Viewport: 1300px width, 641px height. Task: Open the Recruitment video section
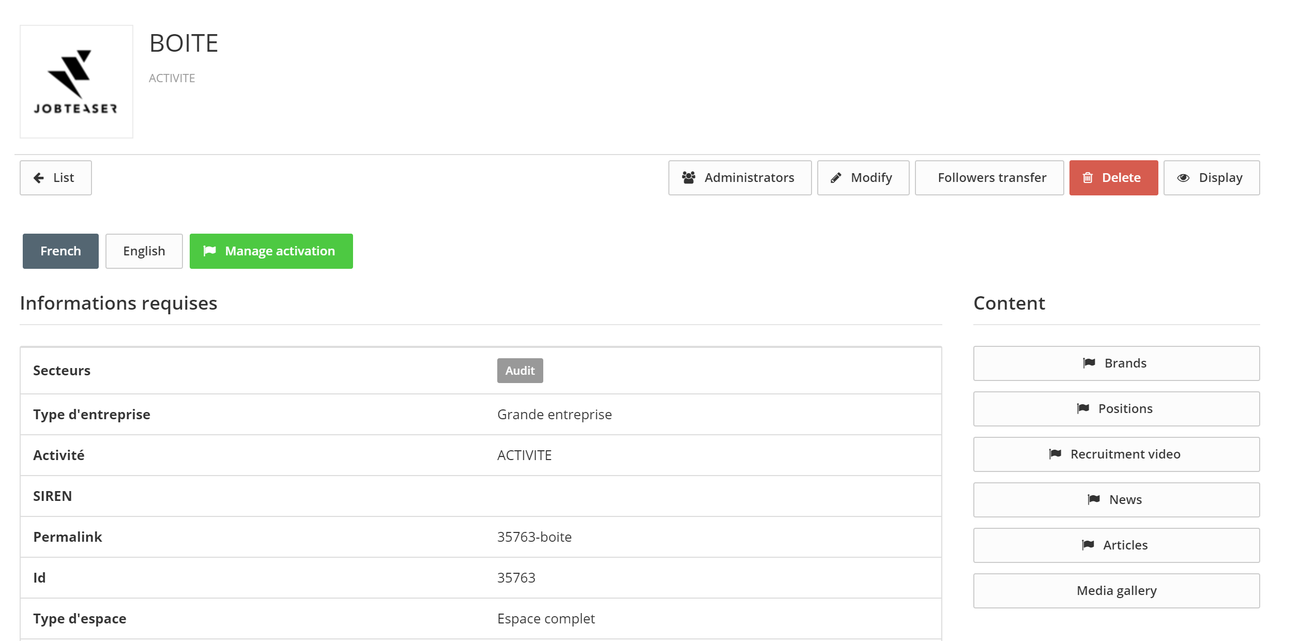[1116, 454]
